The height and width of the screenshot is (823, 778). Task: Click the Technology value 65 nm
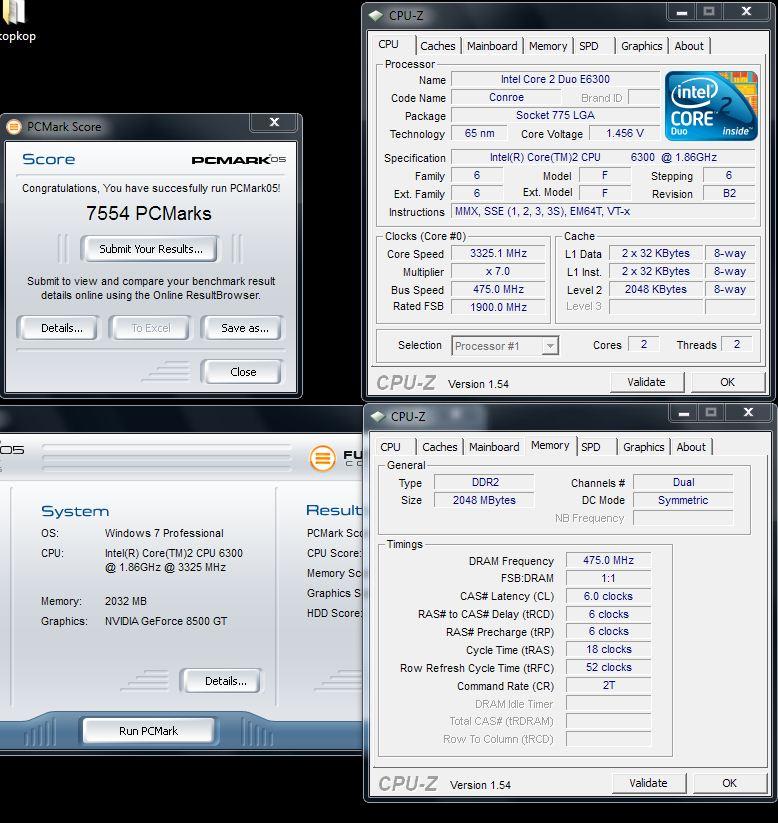[x=479, y=133]
